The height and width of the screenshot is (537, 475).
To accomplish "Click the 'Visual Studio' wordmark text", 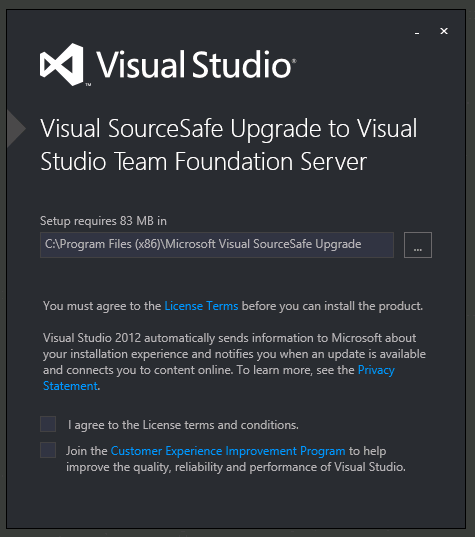I will 196,64.
